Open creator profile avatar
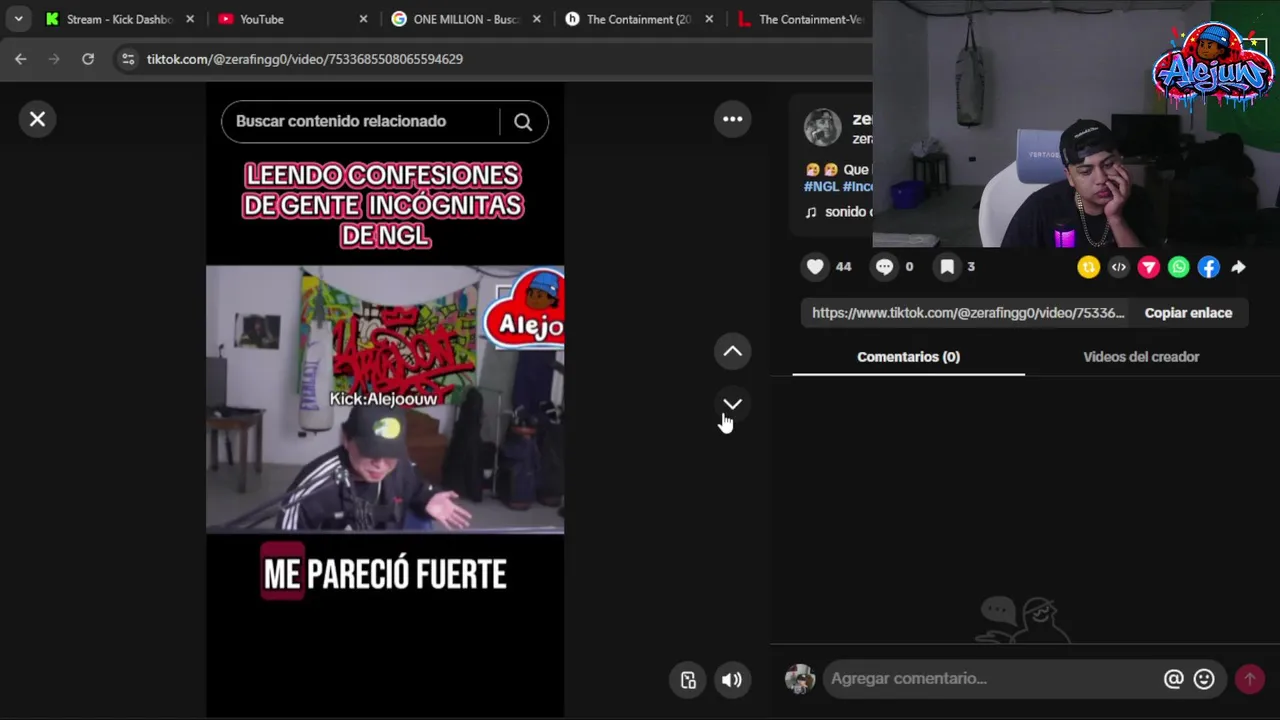The height and width of the screenshot is (720, 1280). (823, 127)
